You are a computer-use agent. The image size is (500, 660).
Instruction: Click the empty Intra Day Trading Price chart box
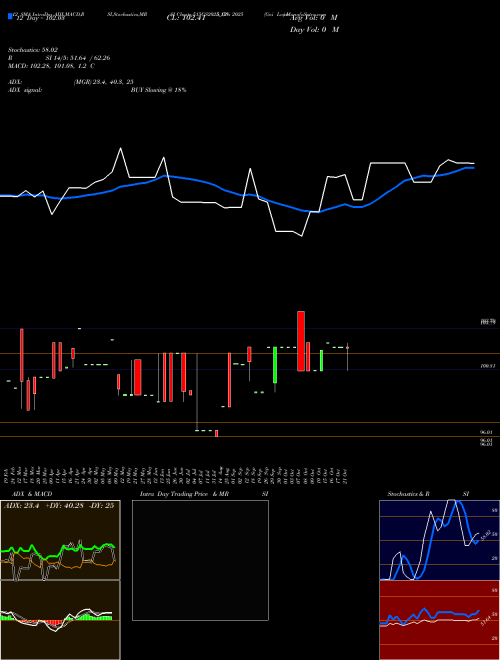tap(200, 560)
